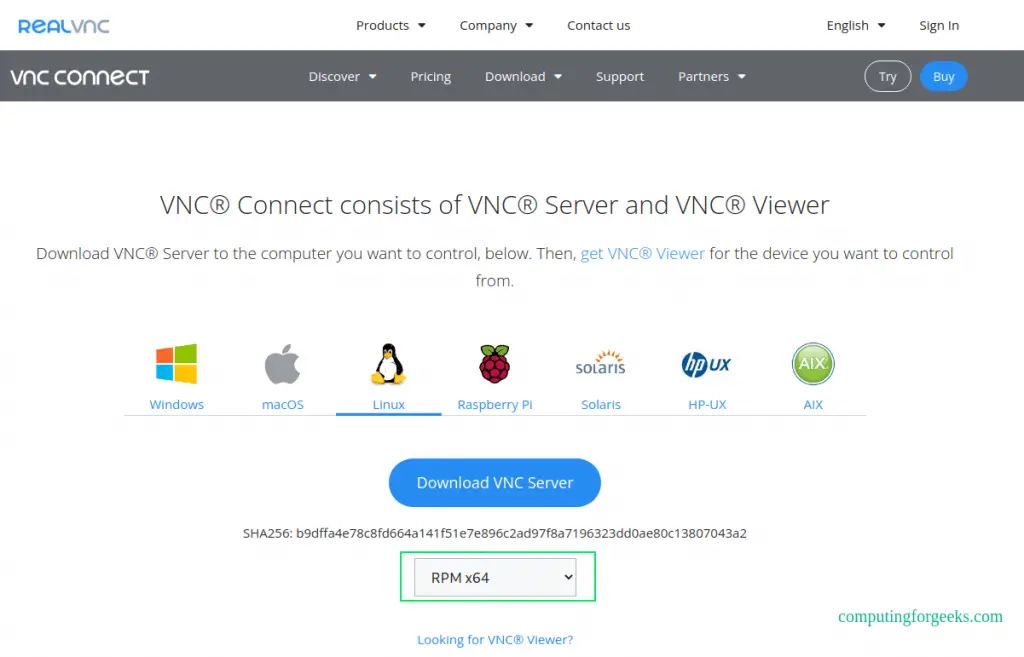
Task: Follow the get VNC Viewer link
Action: tap(643, 253)
